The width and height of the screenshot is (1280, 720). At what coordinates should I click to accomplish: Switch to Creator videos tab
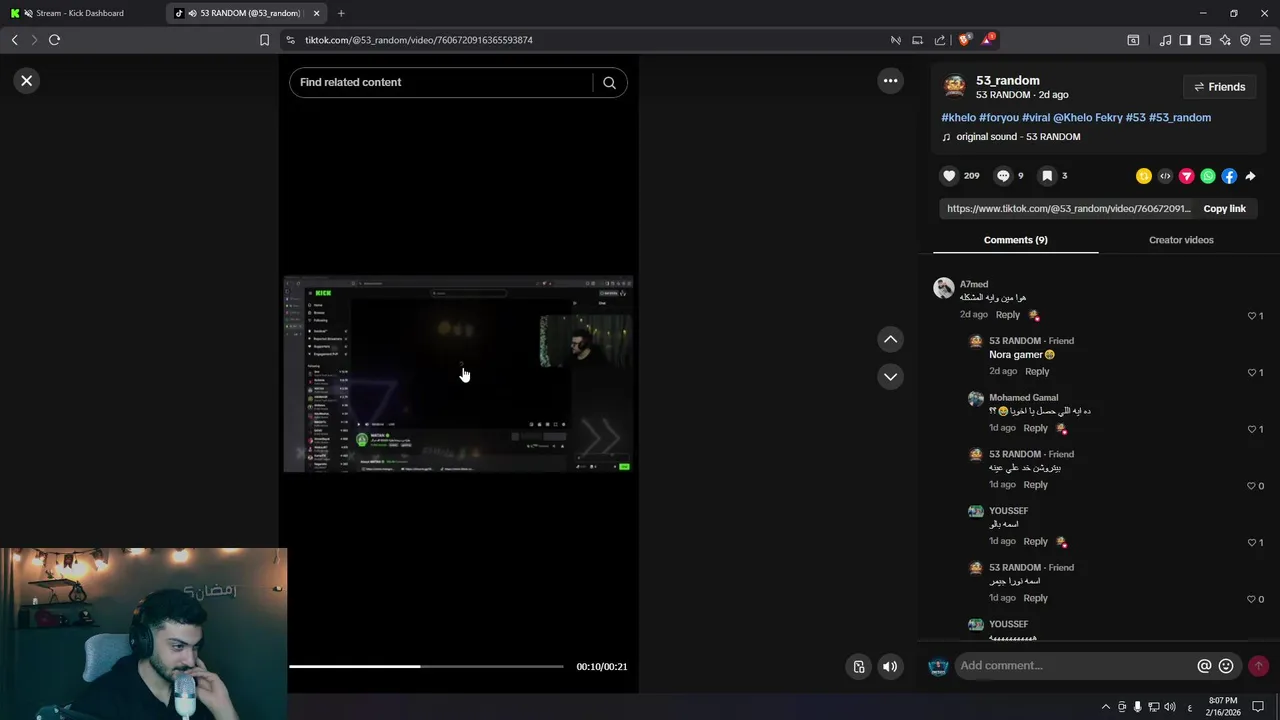point(1181,240)
